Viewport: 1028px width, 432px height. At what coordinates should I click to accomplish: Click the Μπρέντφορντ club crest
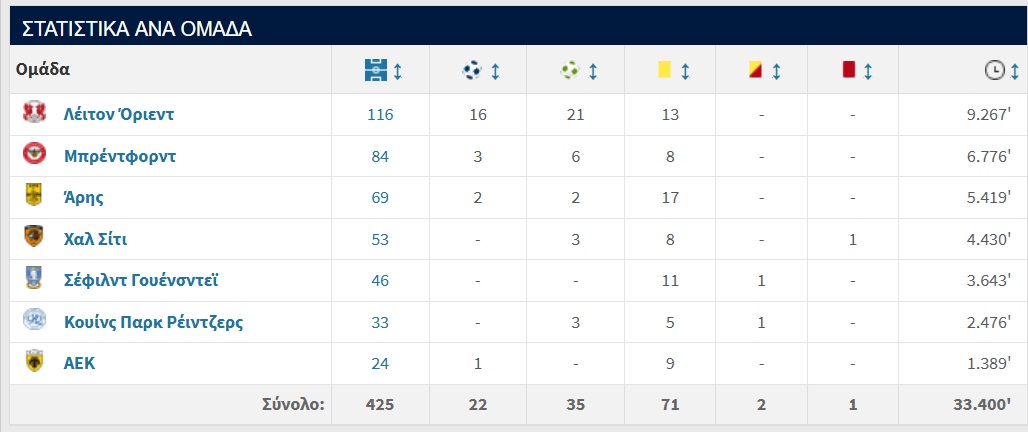[34, 155]
